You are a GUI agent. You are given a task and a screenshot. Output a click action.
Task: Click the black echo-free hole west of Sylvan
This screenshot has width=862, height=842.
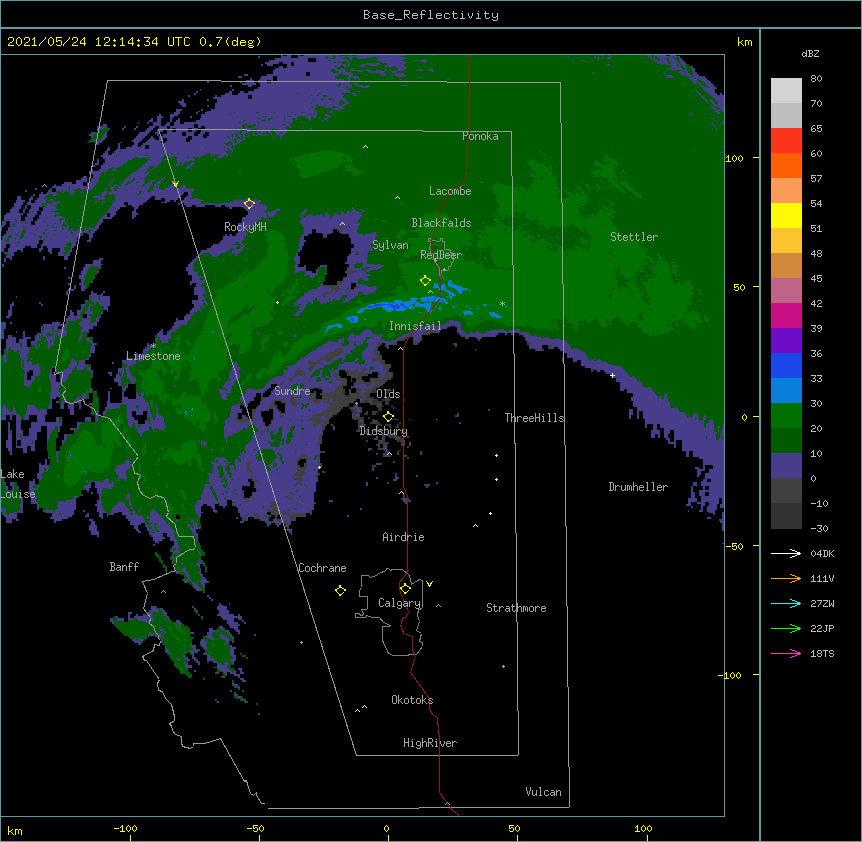[323, 256]
